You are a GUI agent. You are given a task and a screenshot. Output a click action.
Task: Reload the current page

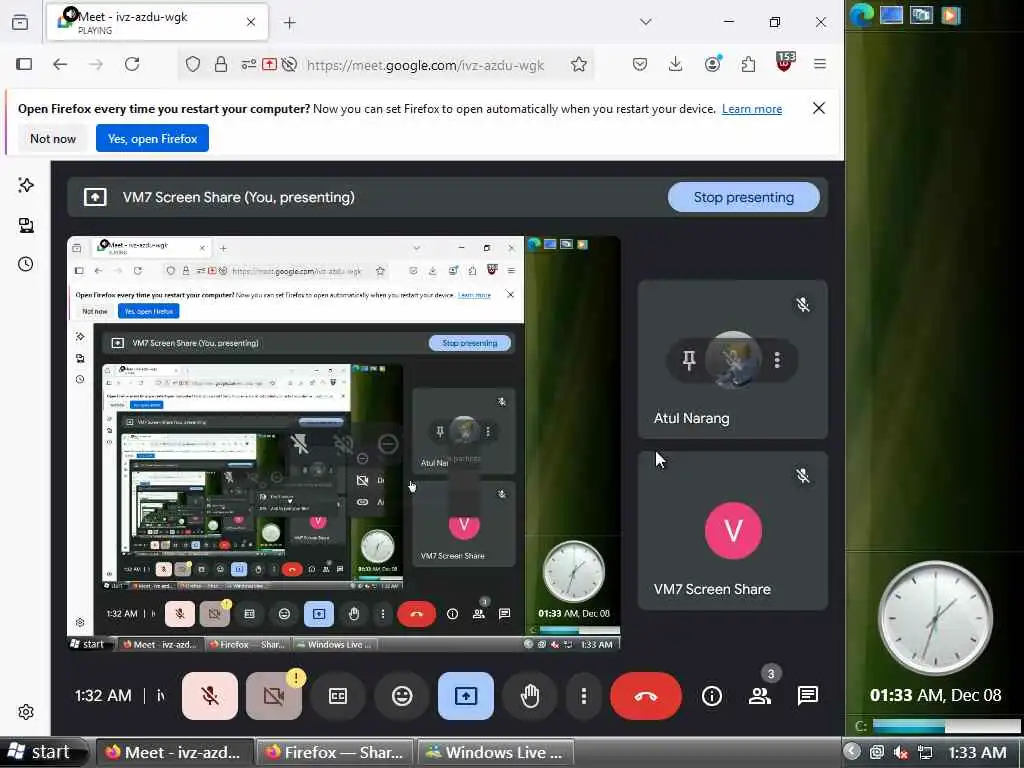pos(132,64)
